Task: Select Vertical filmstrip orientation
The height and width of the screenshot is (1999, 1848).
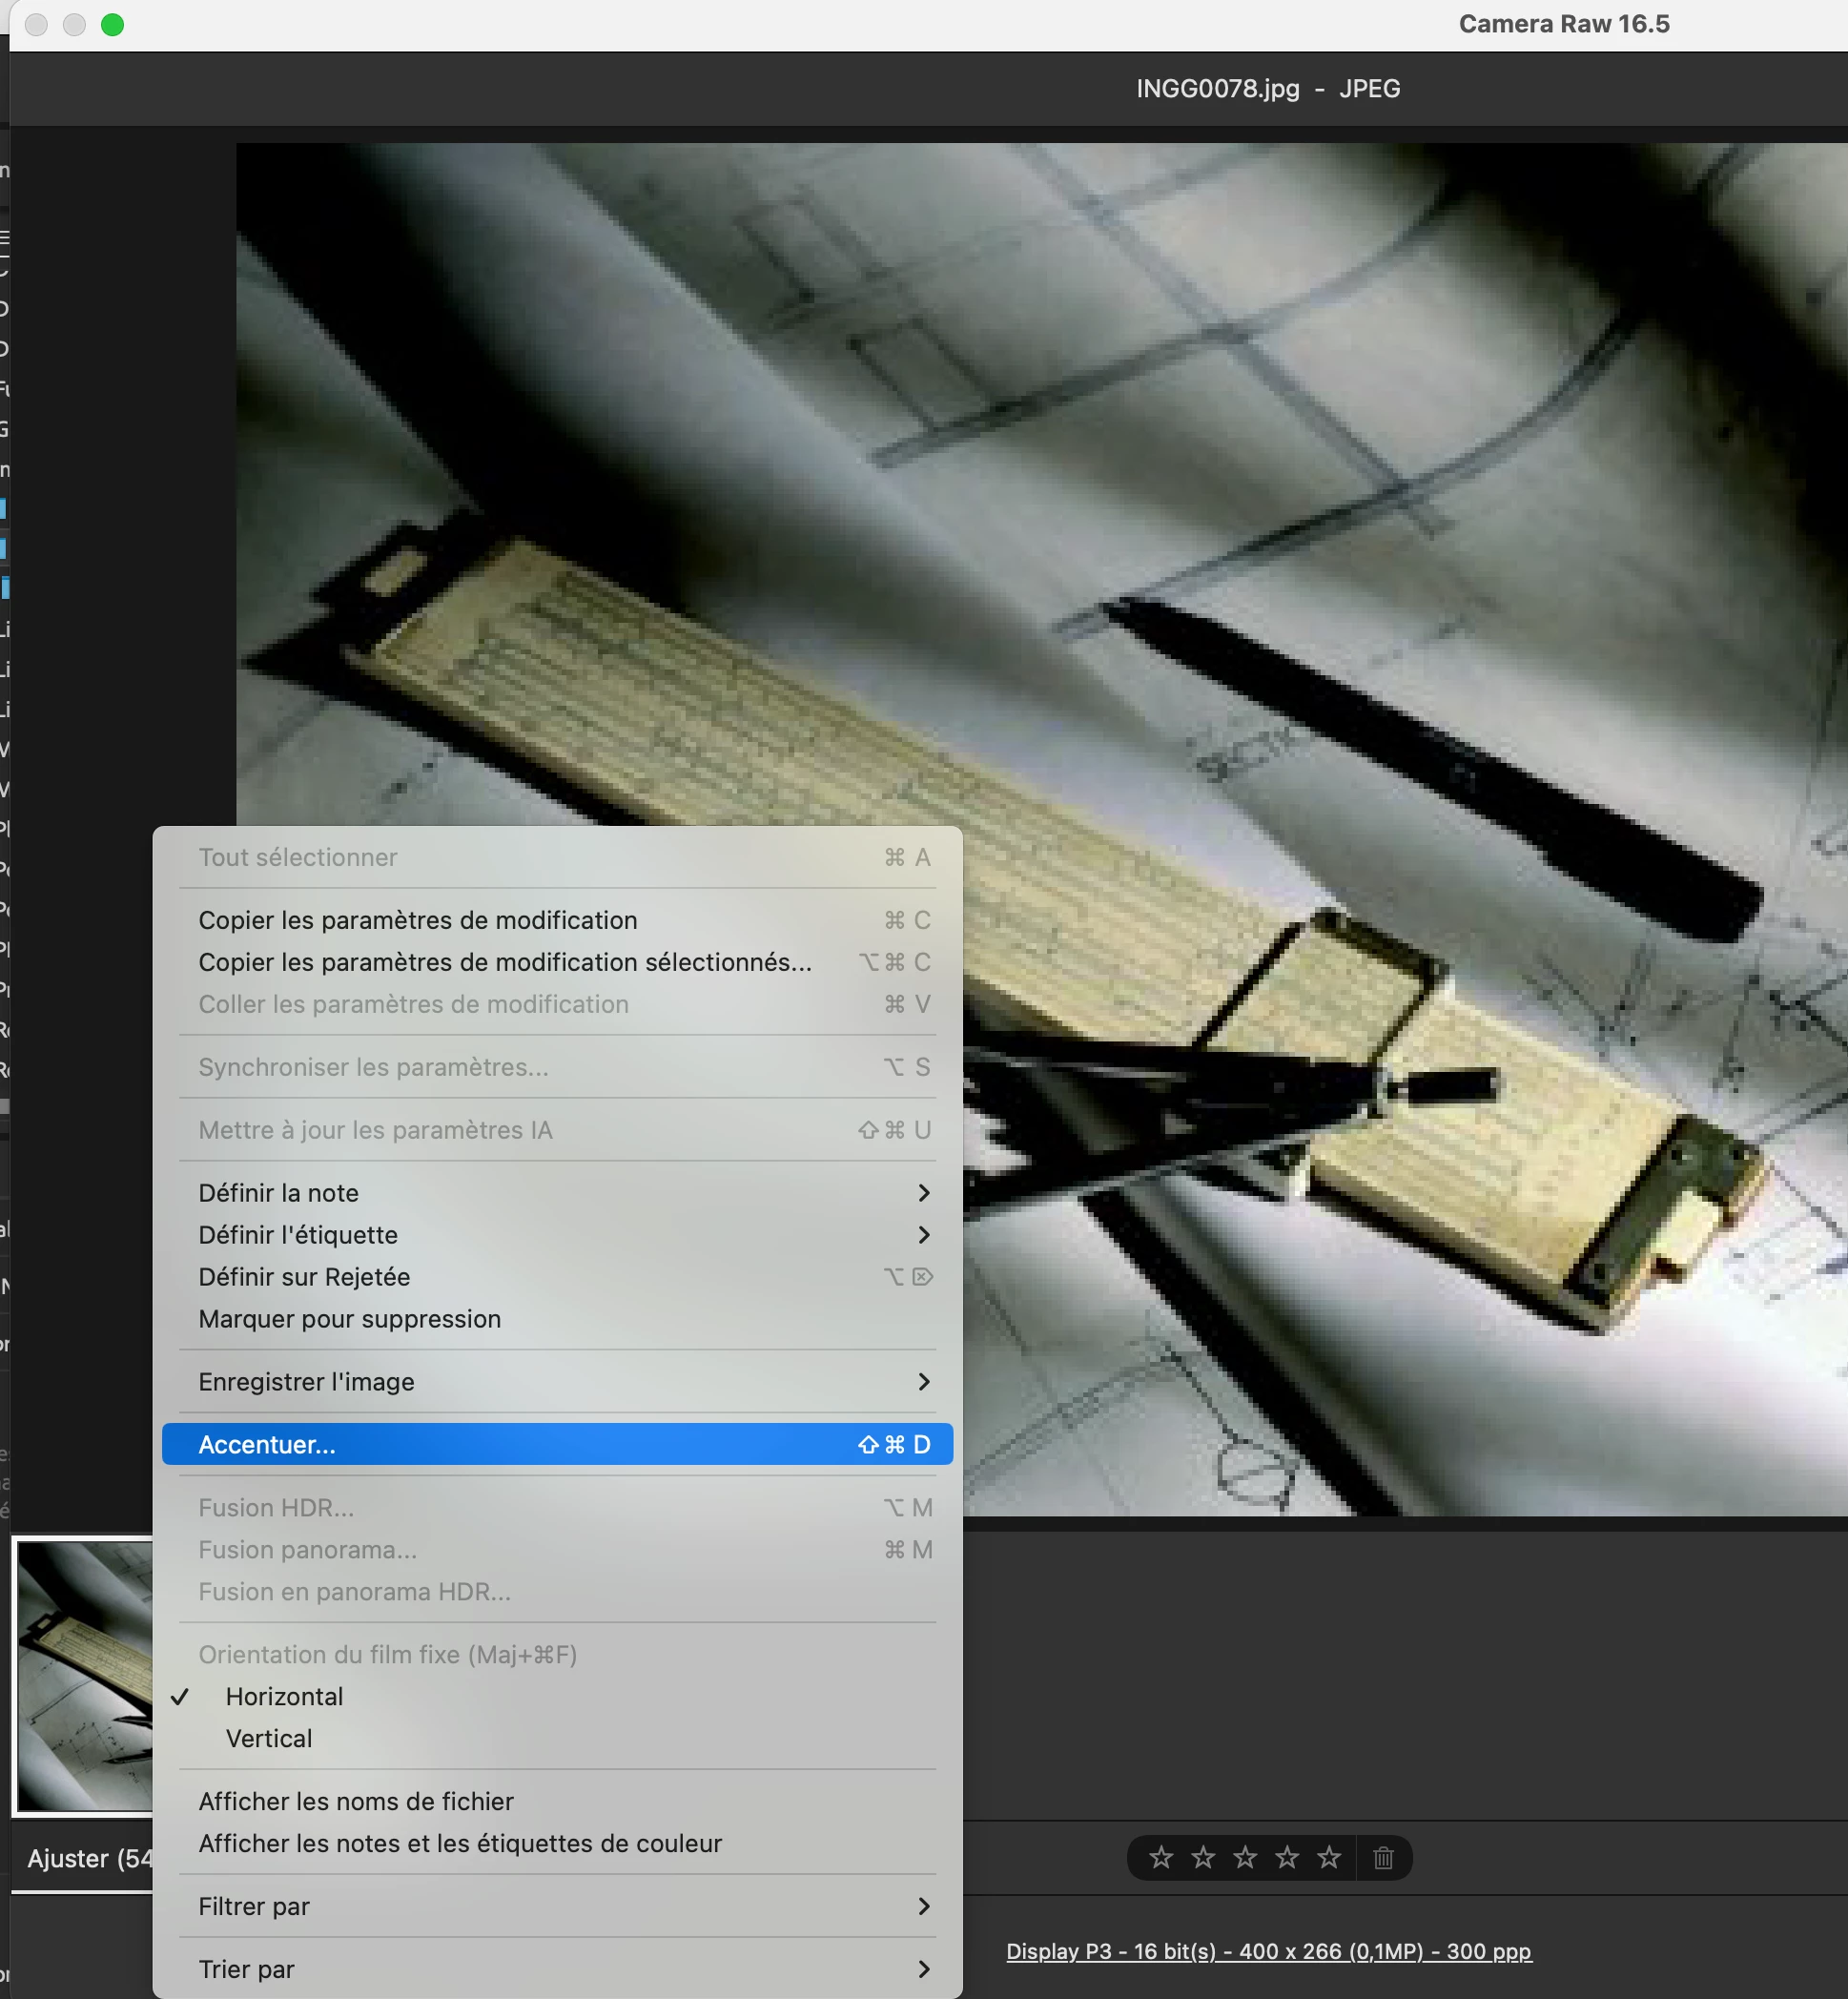Action: point(269,1738)
